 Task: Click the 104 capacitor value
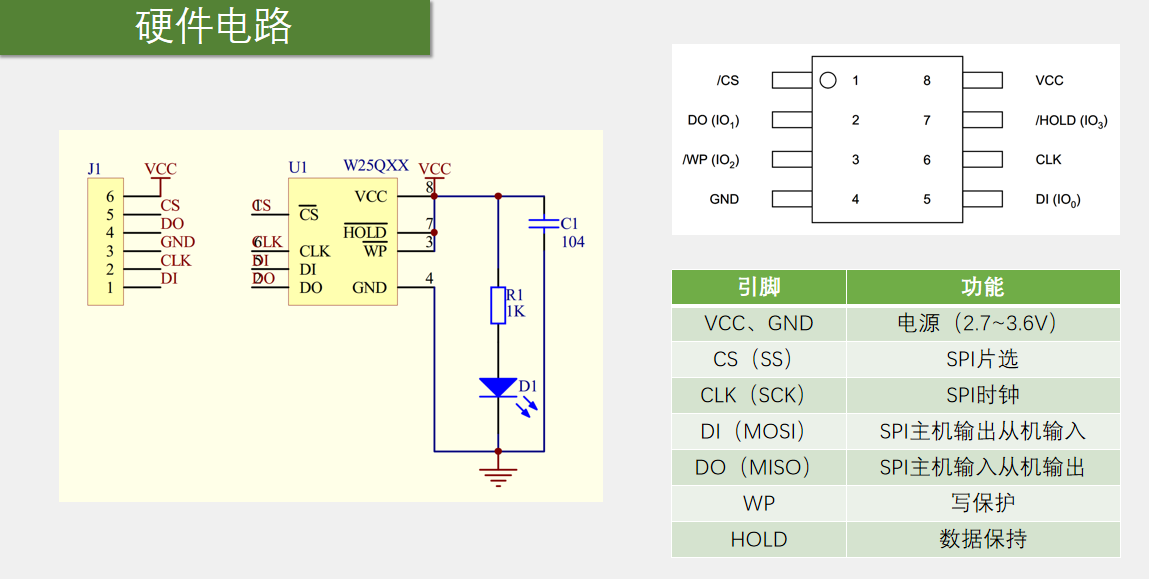(573, 242)
